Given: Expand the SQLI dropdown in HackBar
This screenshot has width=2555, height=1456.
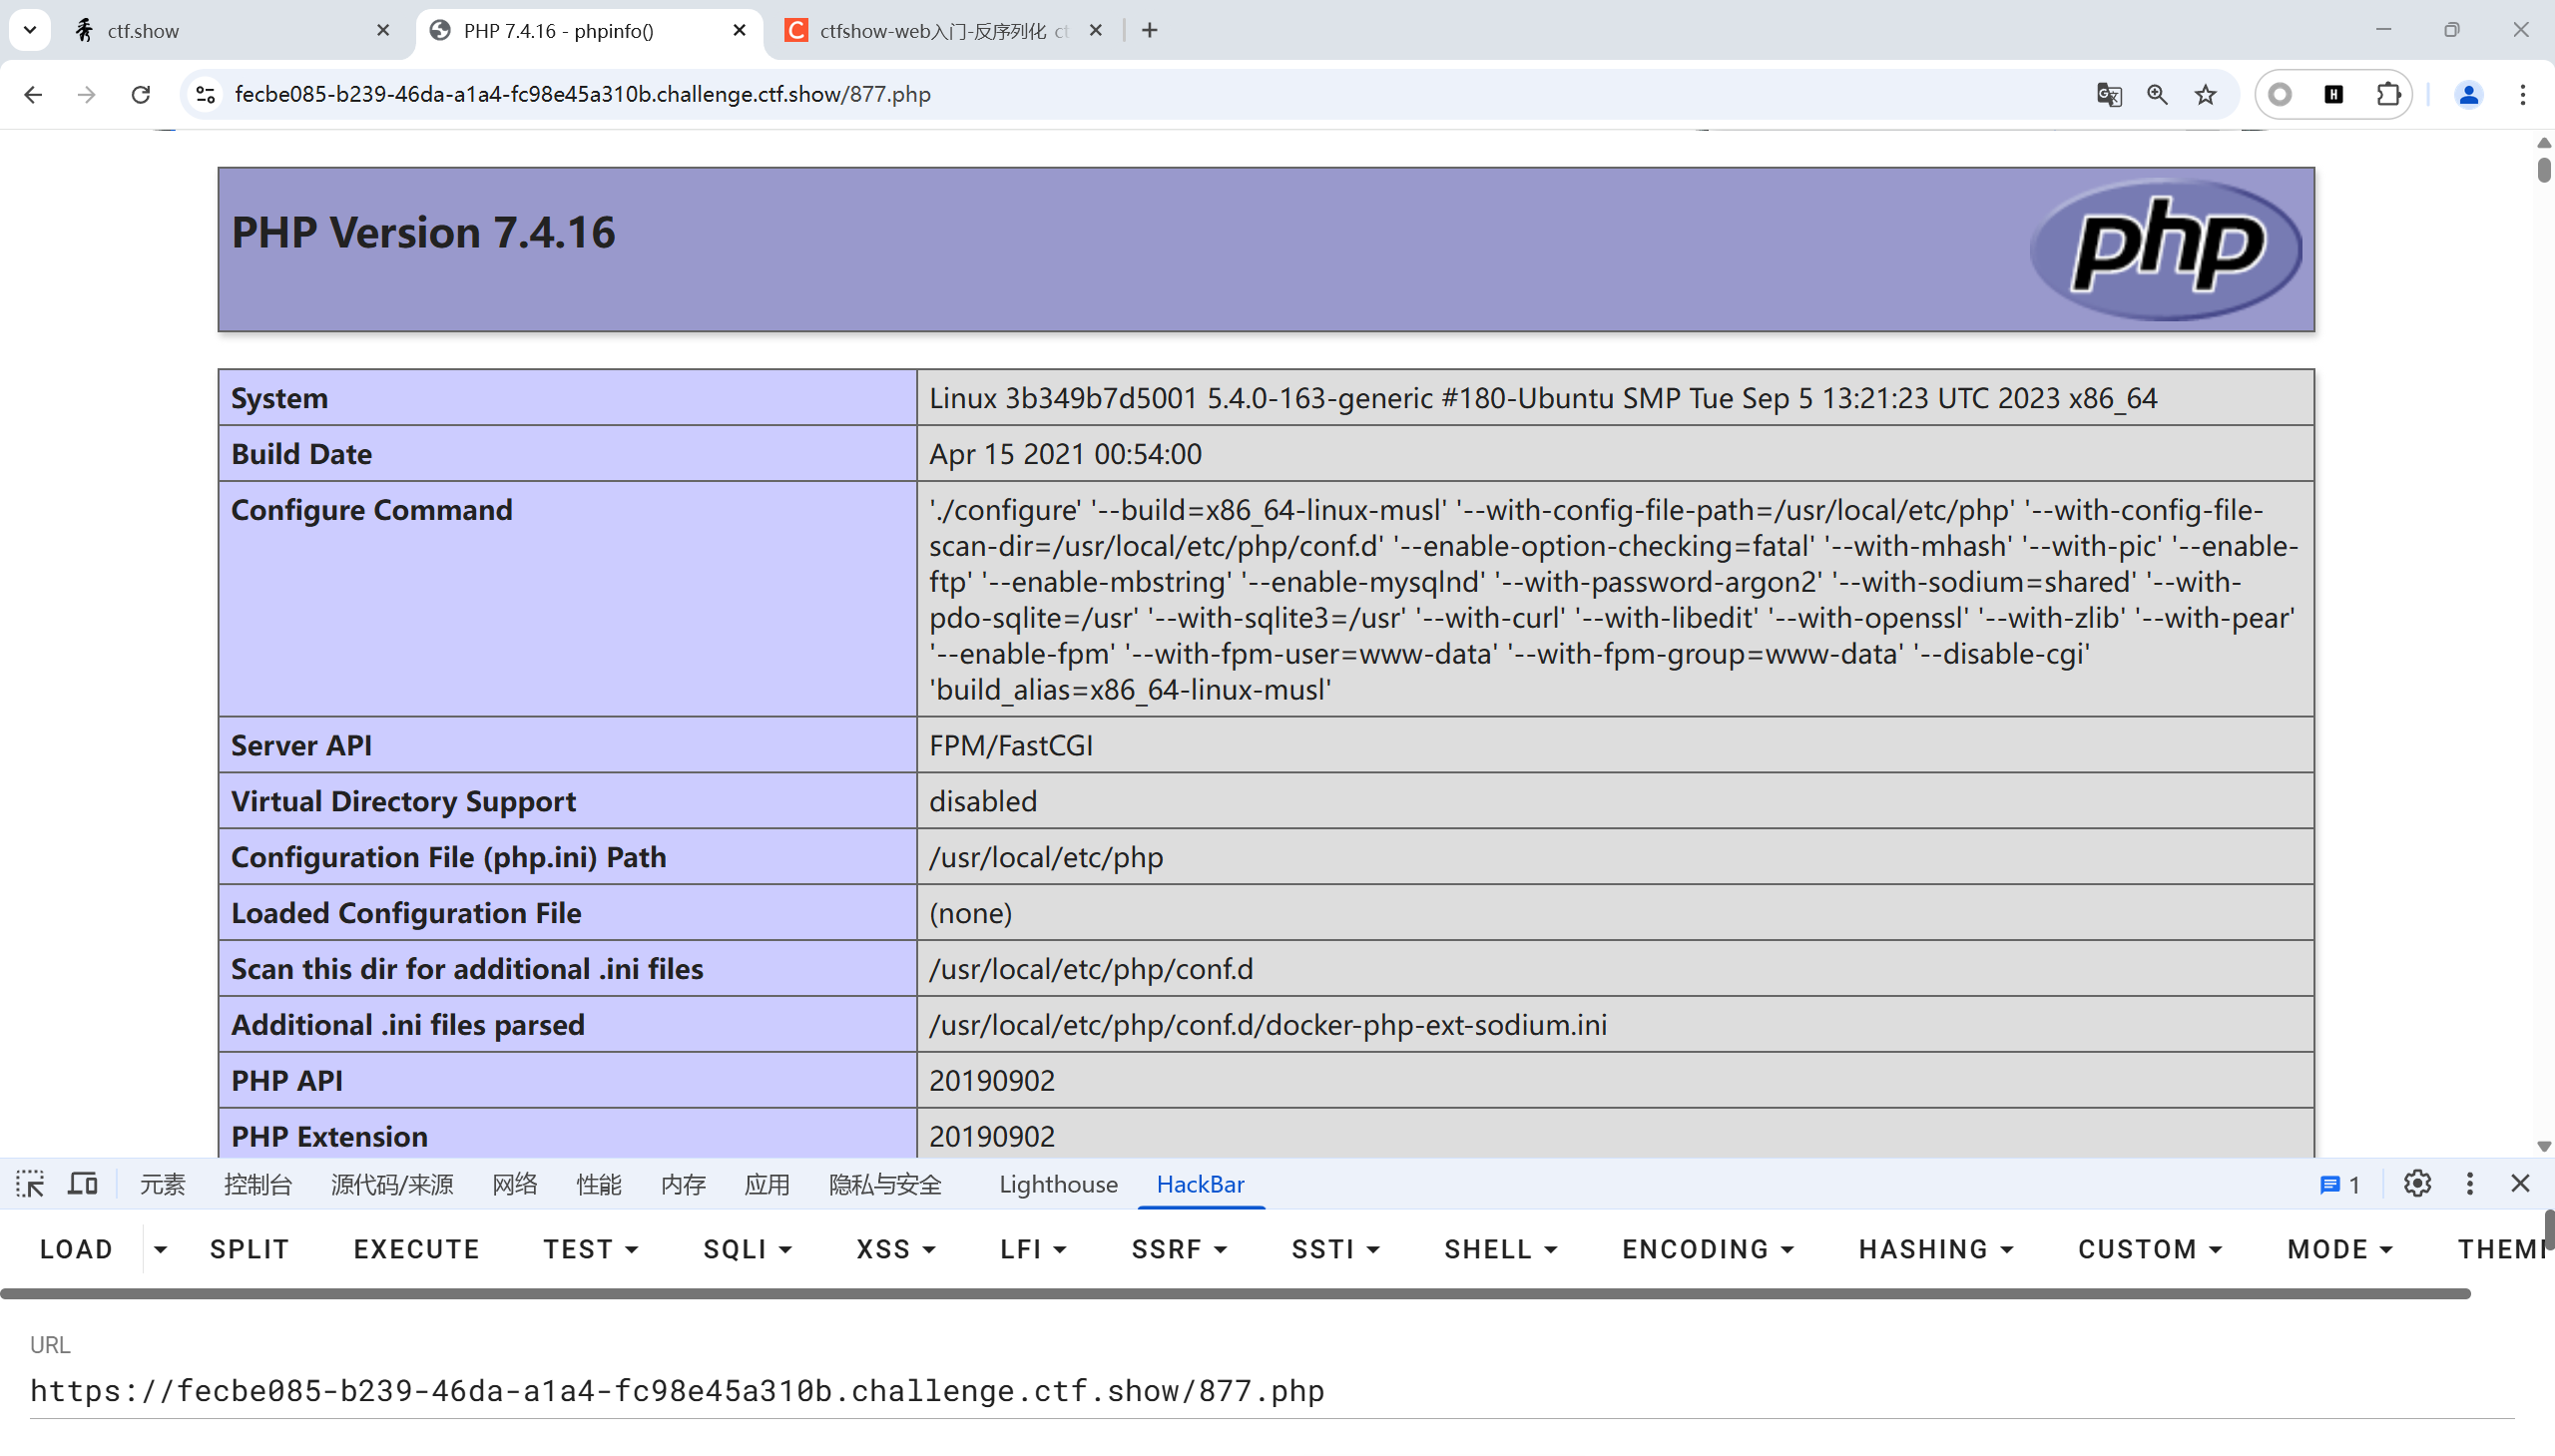Looking at the screenshot, I should [747, 1249].
